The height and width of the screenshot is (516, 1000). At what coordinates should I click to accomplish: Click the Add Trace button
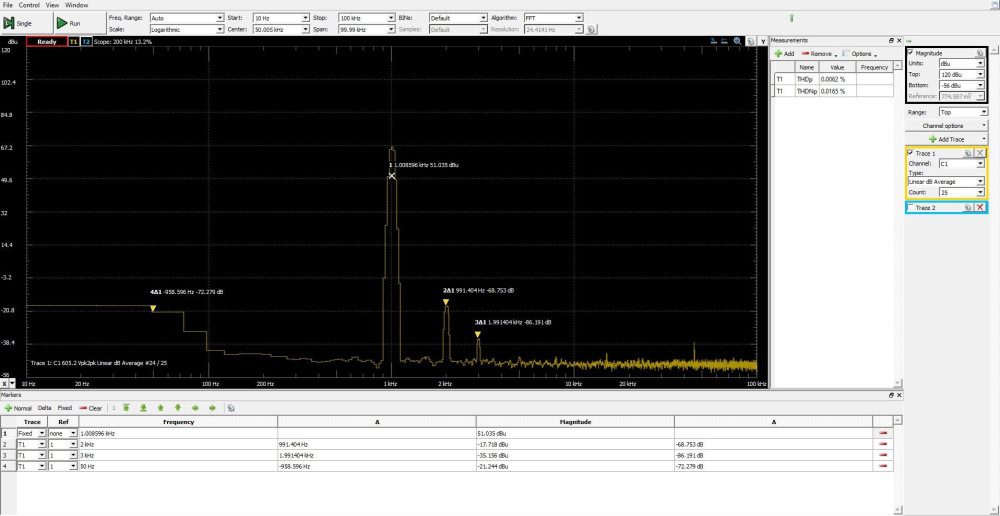[x=945, y=139]
